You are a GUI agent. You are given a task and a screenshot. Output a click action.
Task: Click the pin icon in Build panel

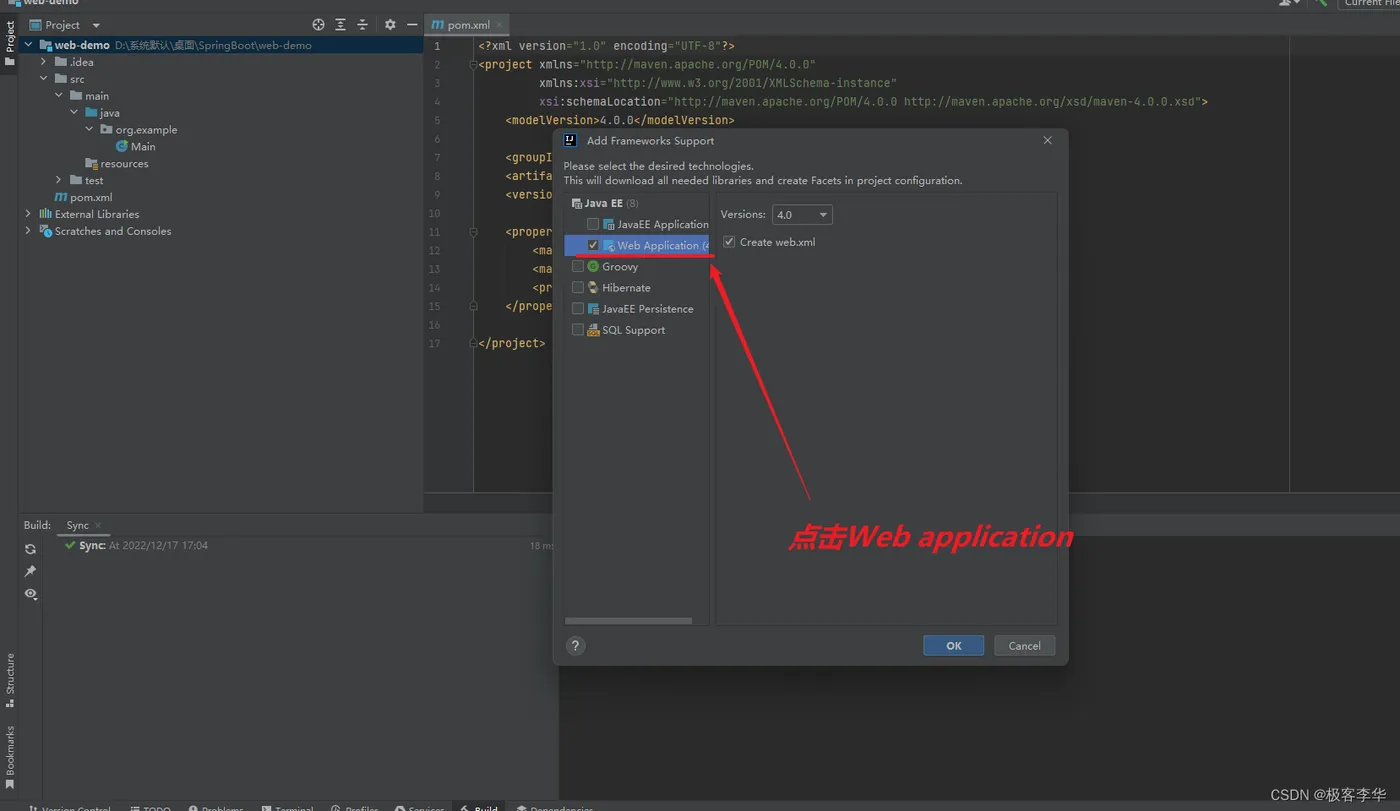tap(30, 571)
